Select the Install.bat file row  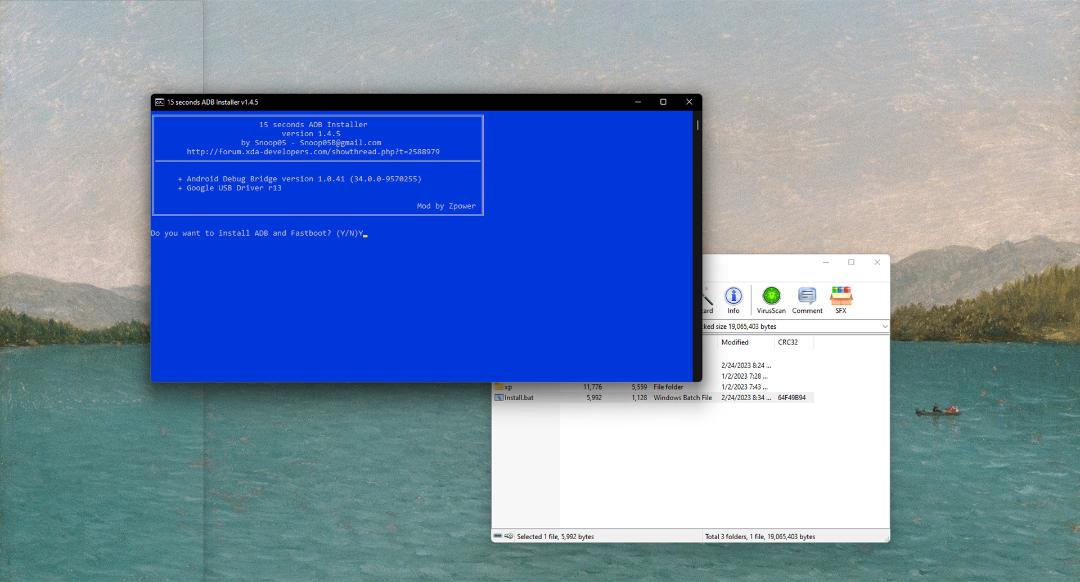653,397
